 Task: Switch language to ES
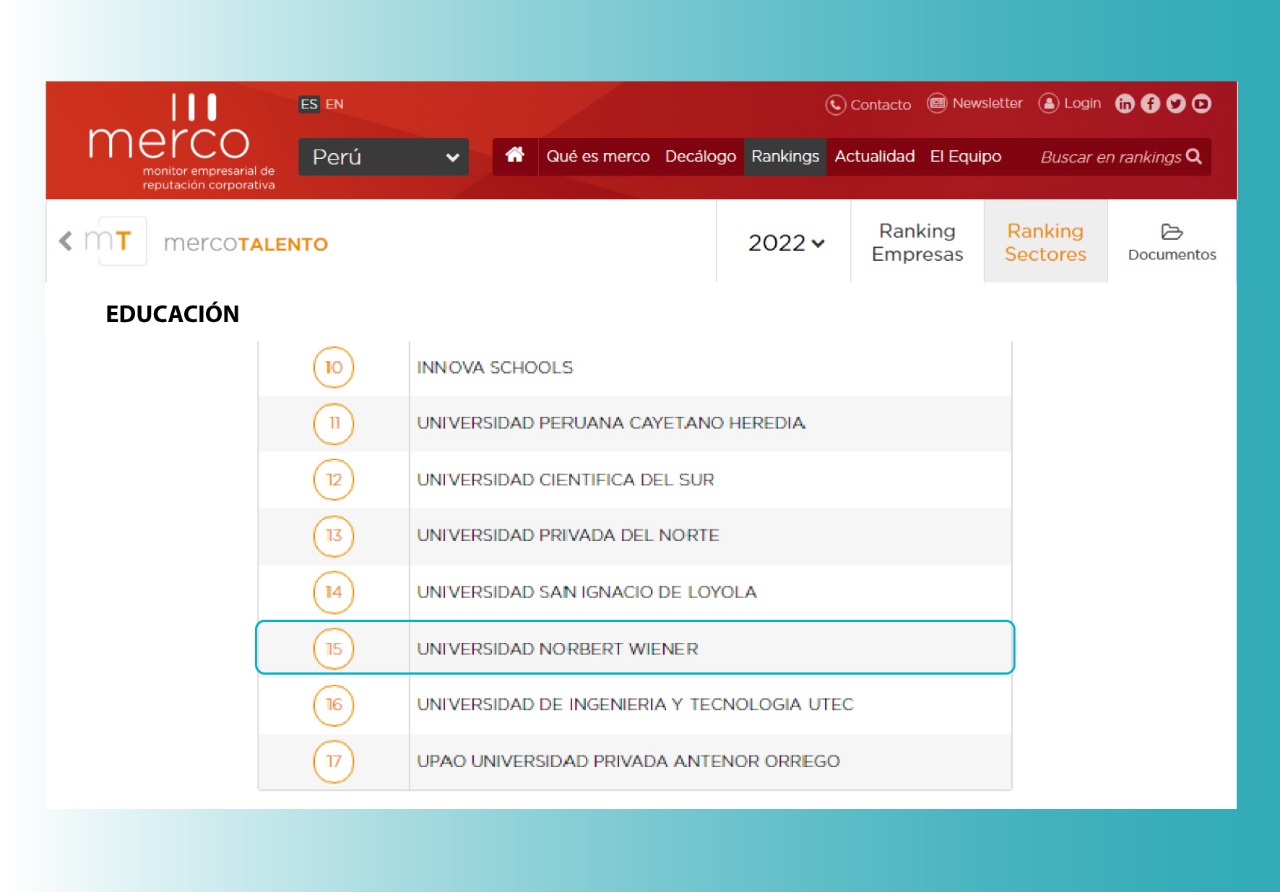coord(309,104)
